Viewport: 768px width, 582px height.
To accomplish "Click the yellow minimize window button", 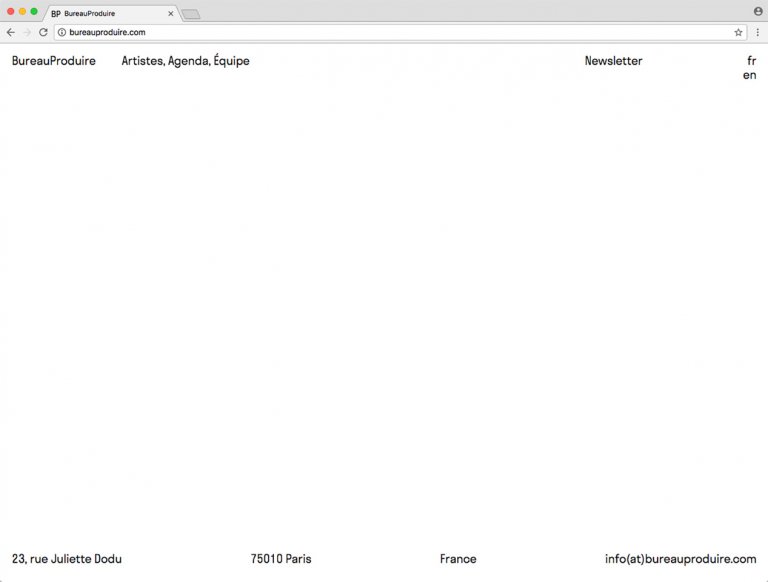I will (x=23, y=11).
